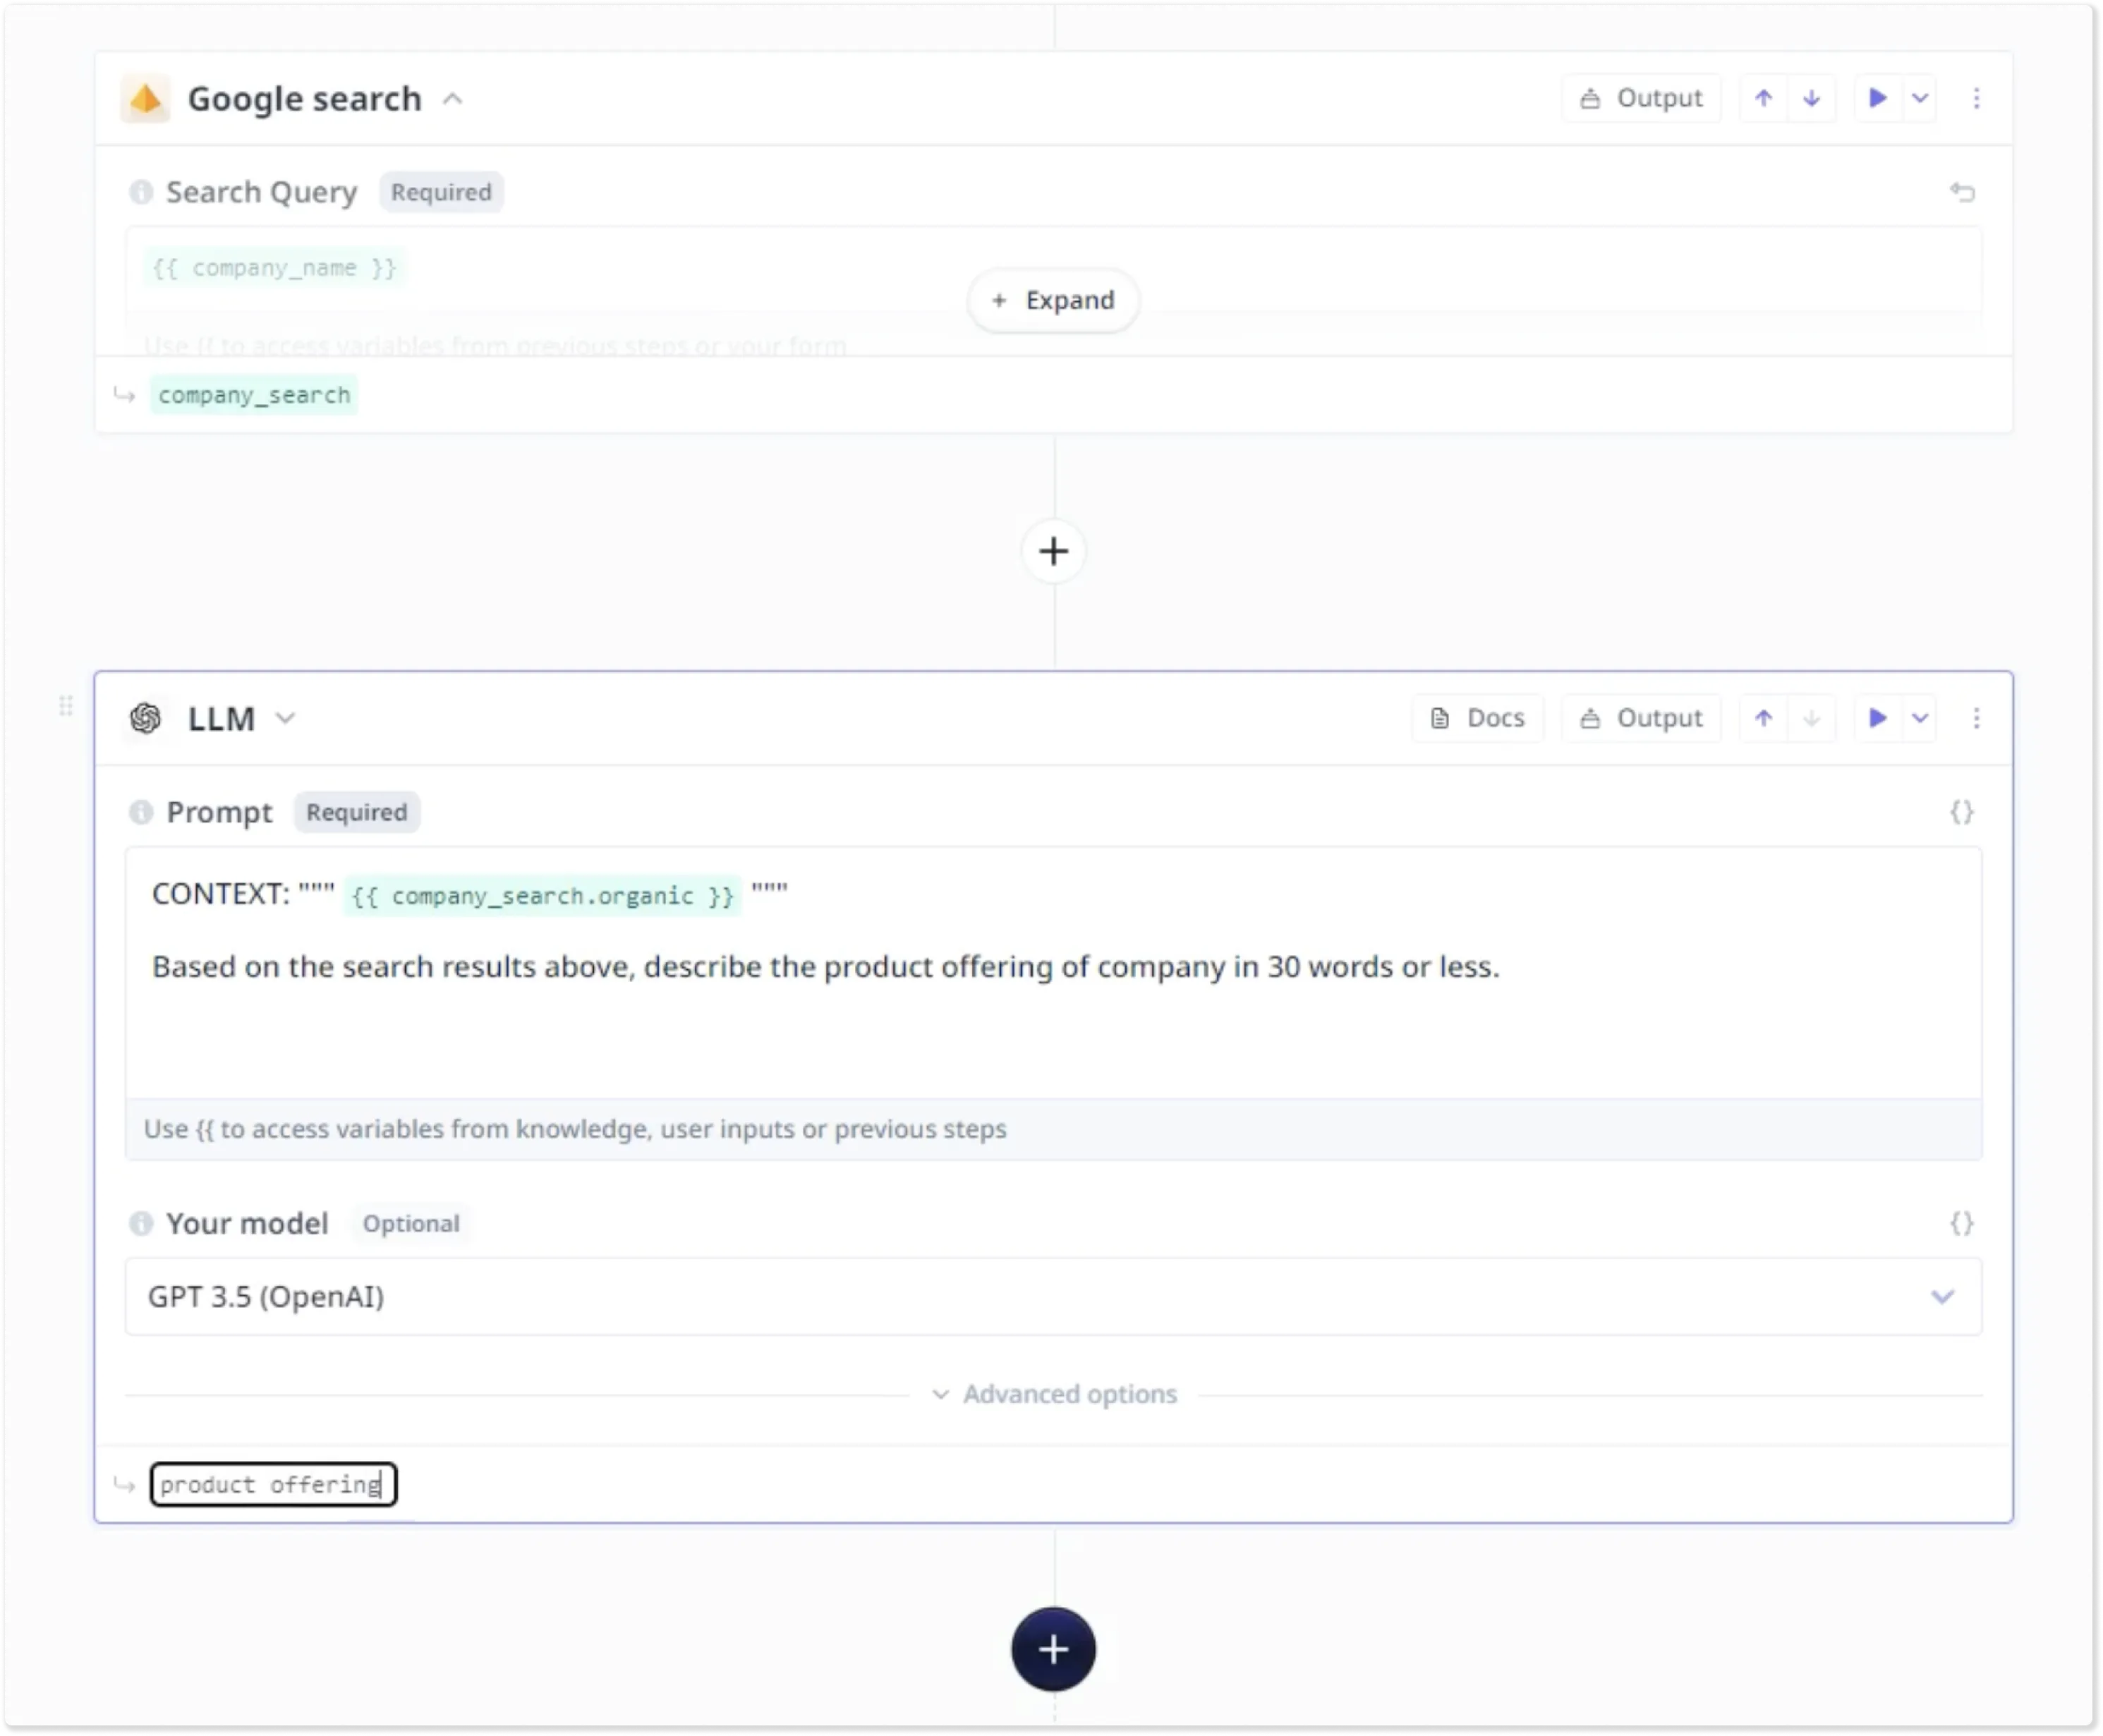The width and height of the screenshot is (2103, 1736).
Task: Click the dark plus add step button
Action: pyautogui.click(x=1053, y=1649)
